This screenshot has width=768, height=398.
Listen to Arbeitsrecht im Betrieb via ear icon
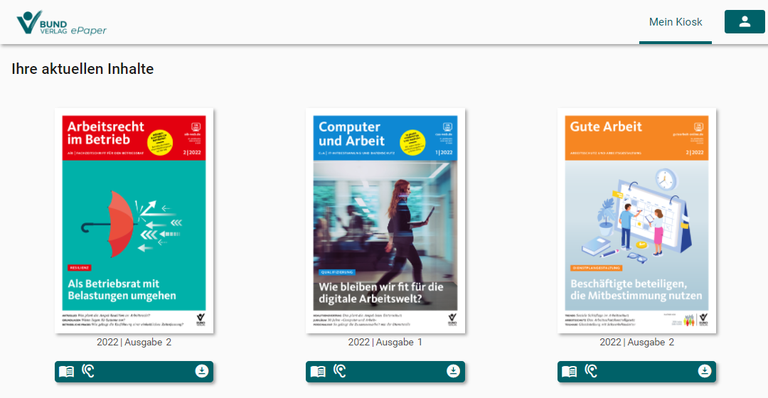88,371
